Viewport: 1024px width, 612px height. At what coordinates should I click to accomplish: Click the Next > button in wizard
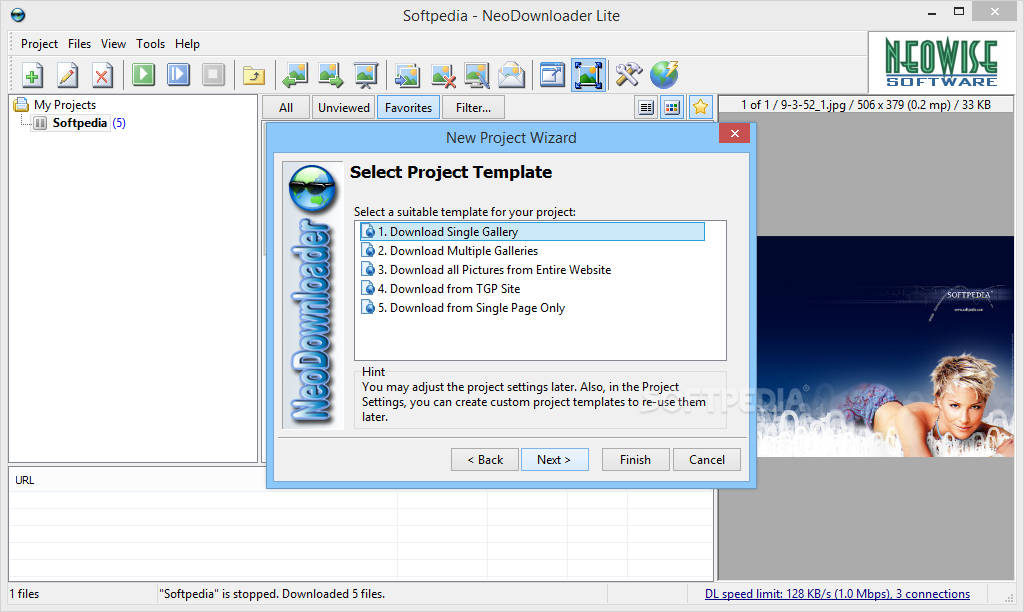coord(554,460)
